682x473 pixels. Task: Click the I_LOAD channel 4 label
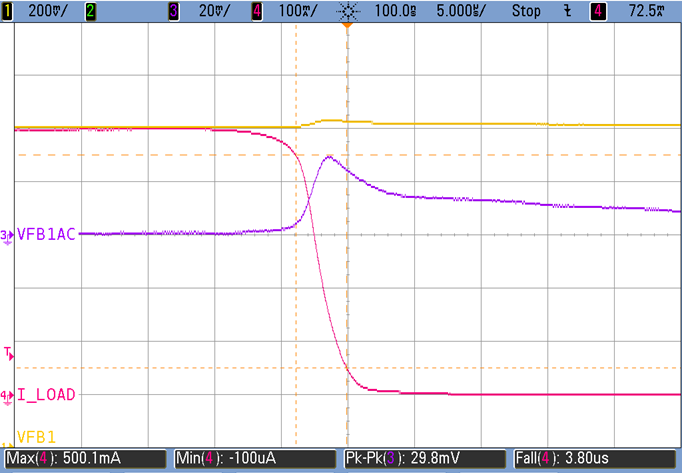[x=46, y=395]
